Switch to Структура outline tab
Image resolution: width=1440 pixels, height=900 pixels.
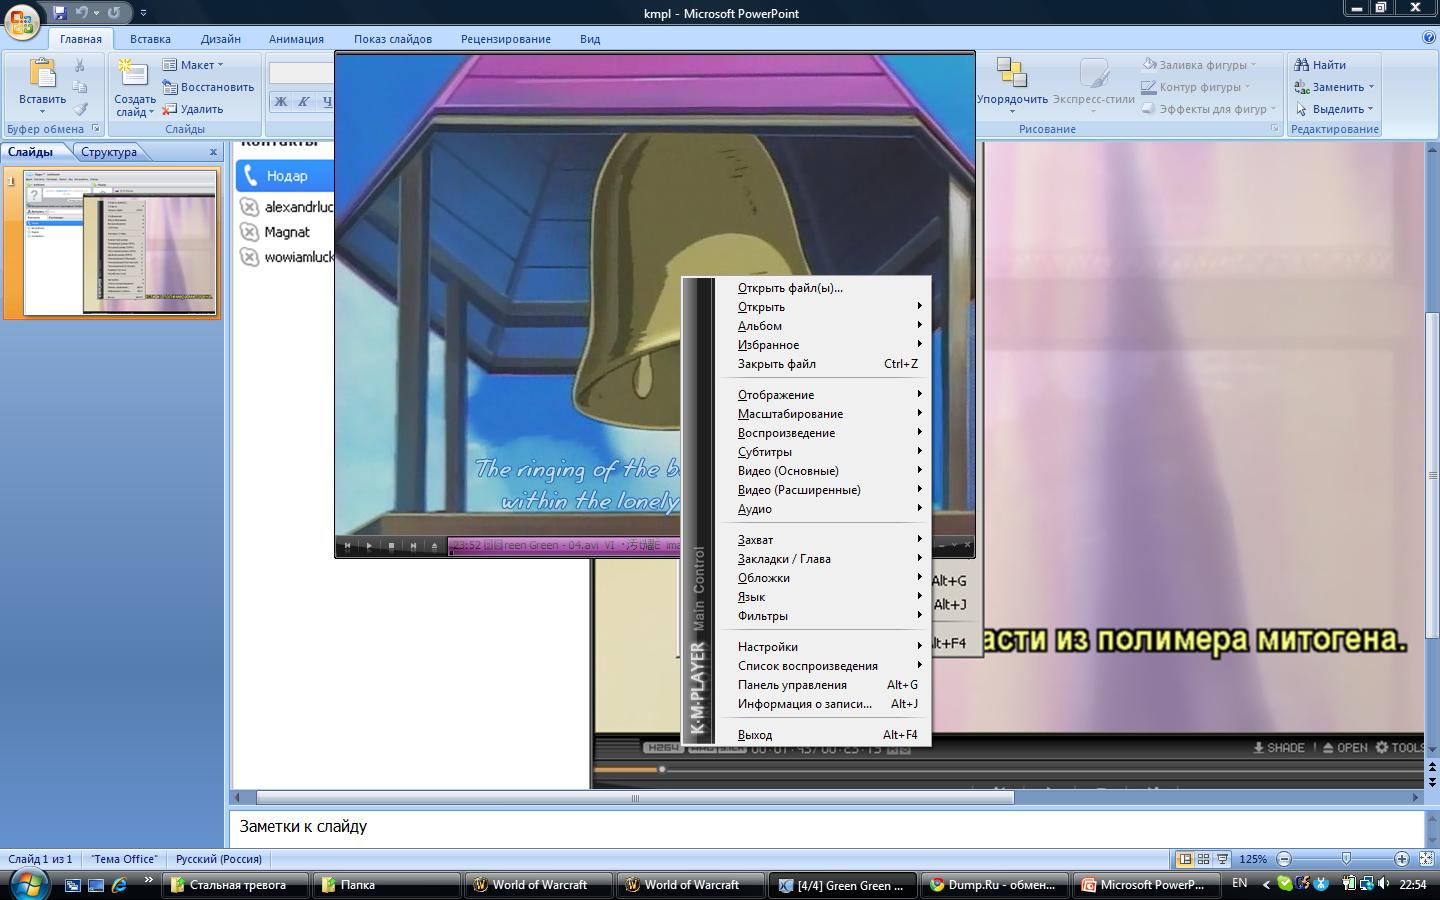109,152
